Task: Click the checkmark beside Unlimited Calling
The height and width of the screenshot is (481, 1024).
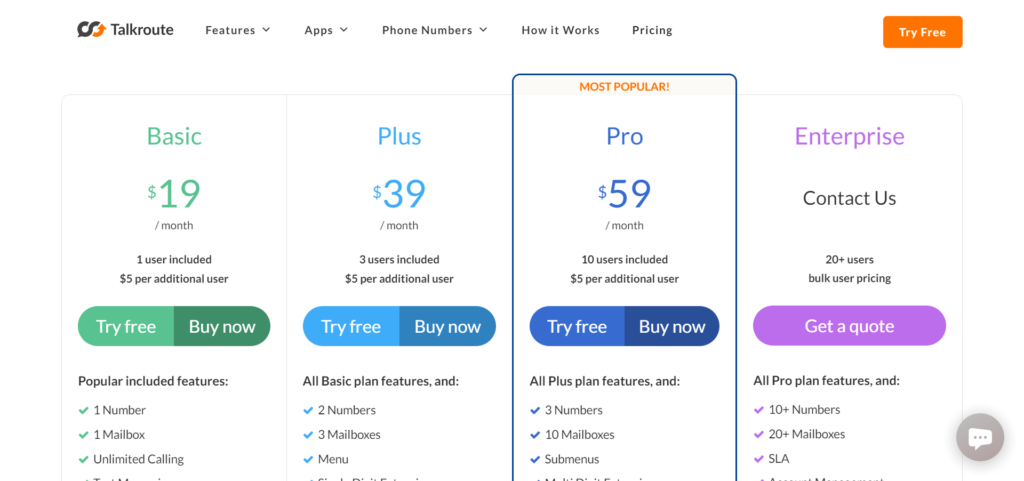Action: [x=84, y=459]
